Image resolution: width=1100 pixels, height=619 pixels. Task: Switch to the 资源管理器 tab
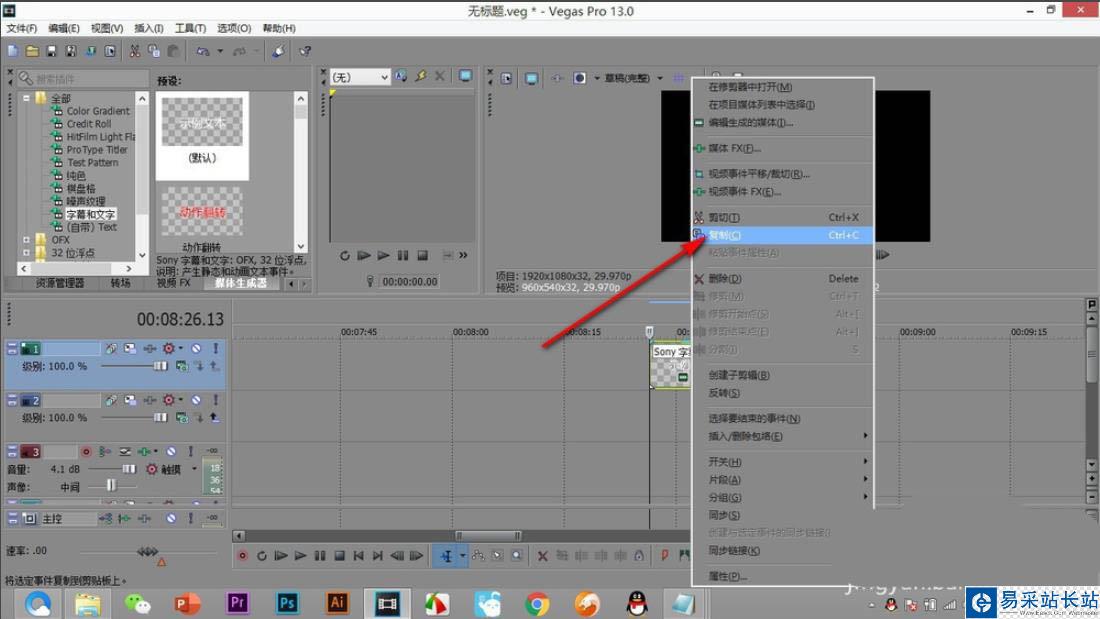(60, 283)
